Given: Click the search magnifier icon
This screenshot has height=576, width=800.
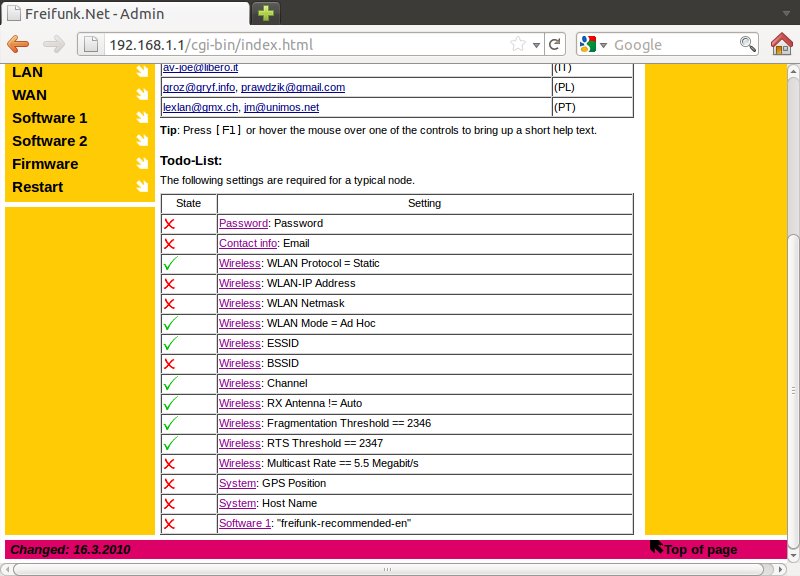Looking at the screenshot, I should click(747, 45).
